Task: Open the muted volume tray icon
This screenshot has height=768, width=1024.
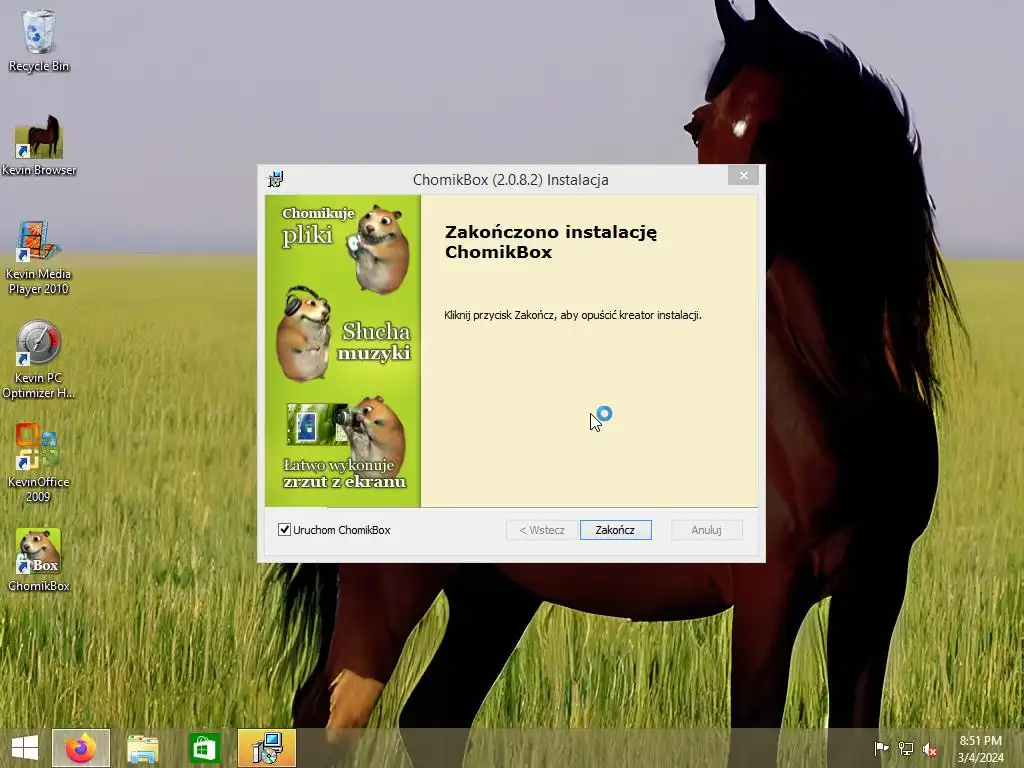Action: point(930,749)
